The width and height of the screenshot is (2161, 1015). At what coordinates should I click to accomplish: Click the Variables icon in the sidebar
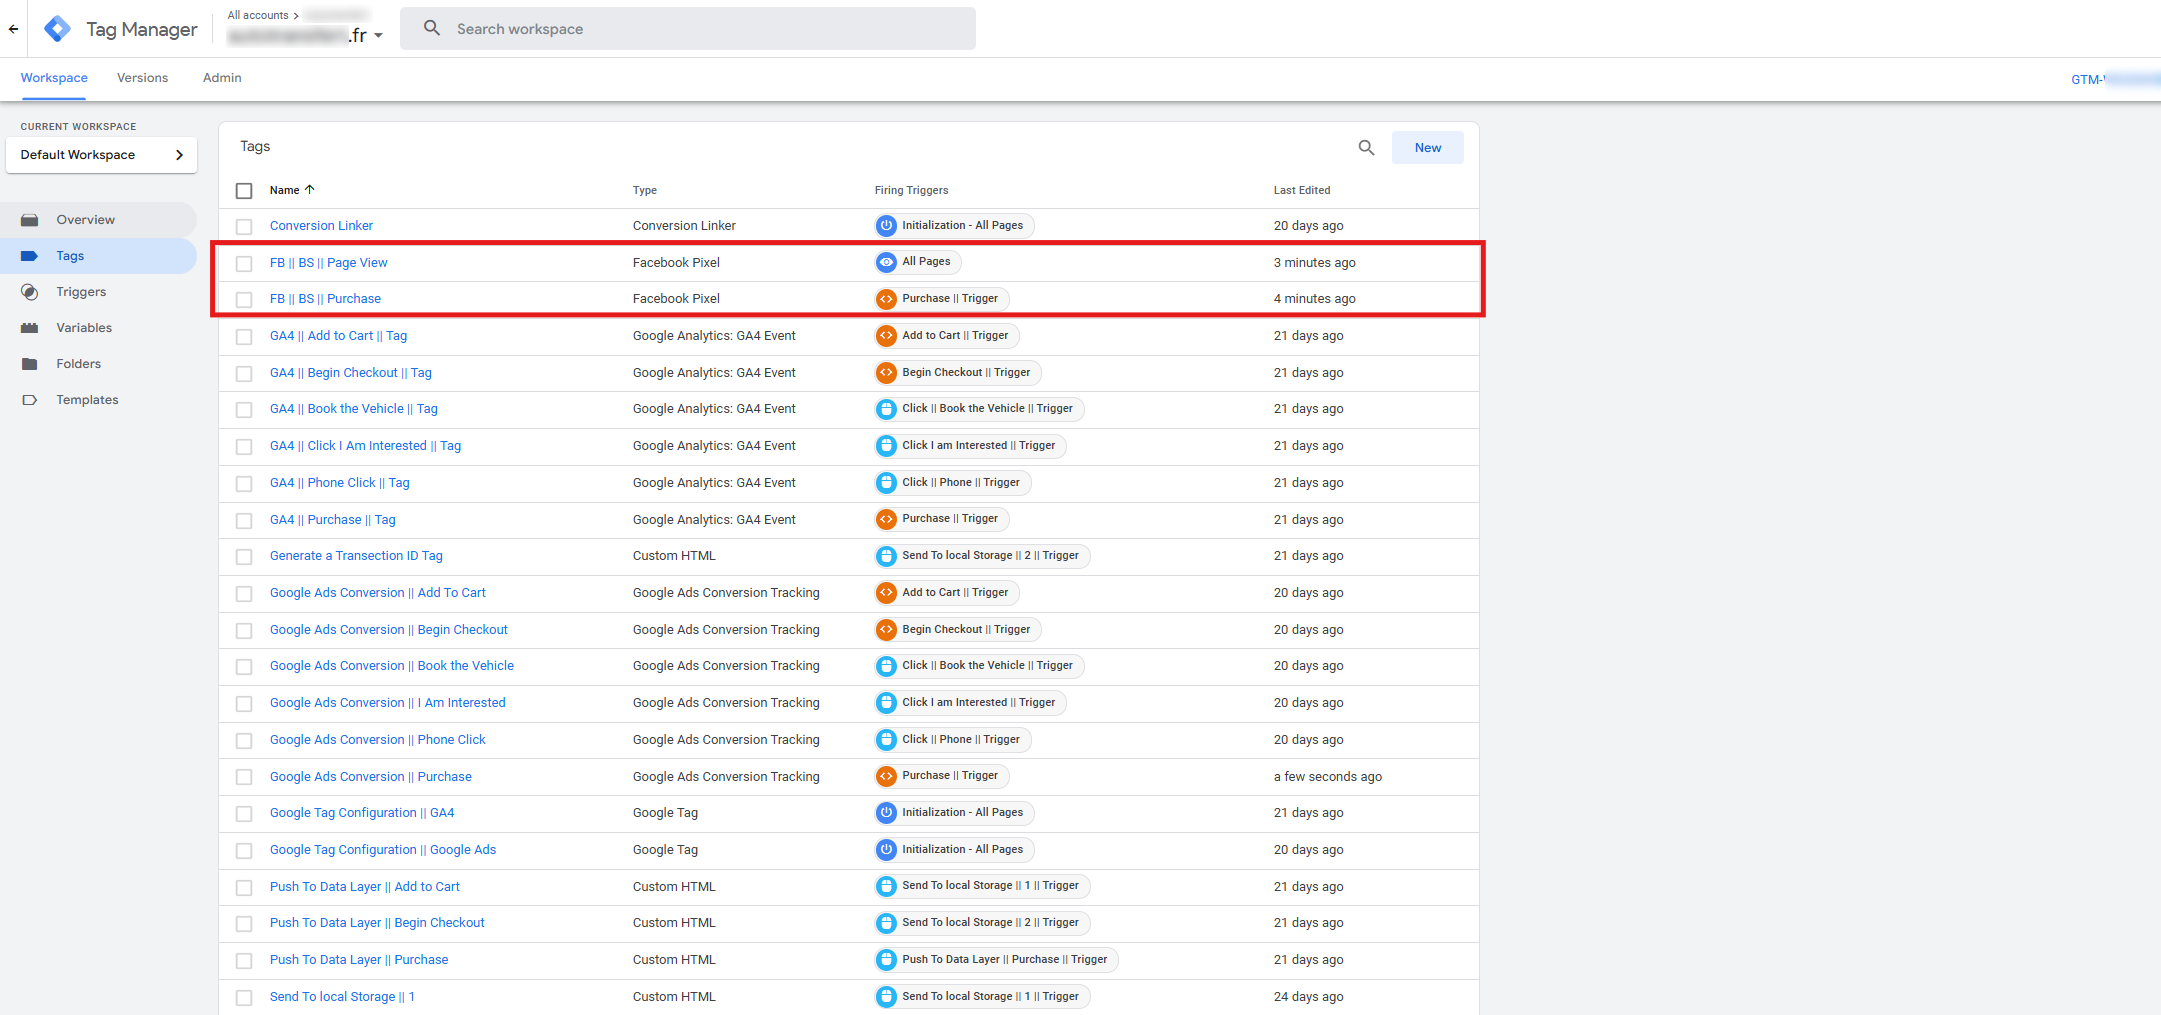click(x=30, y=328)
